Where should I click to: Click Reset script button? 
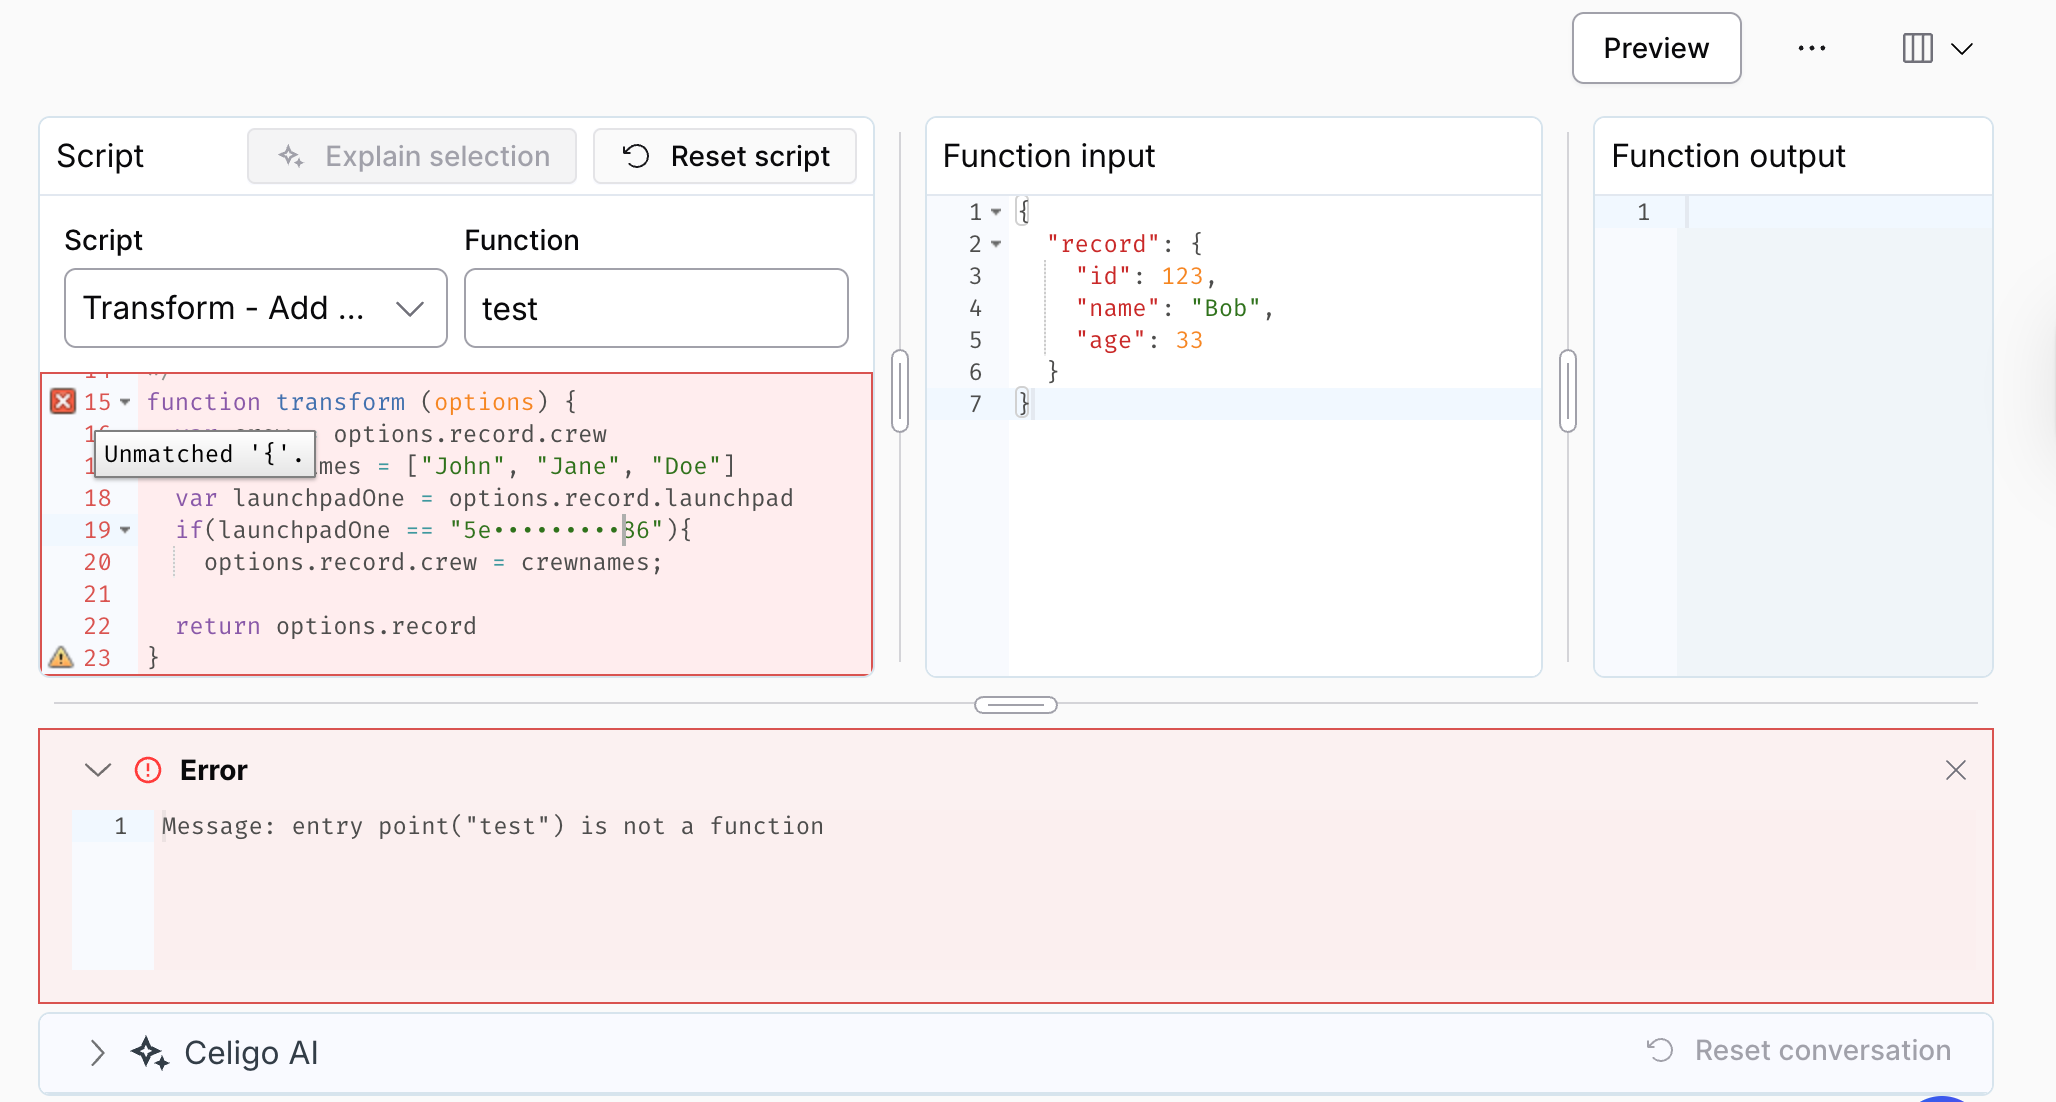725,156
